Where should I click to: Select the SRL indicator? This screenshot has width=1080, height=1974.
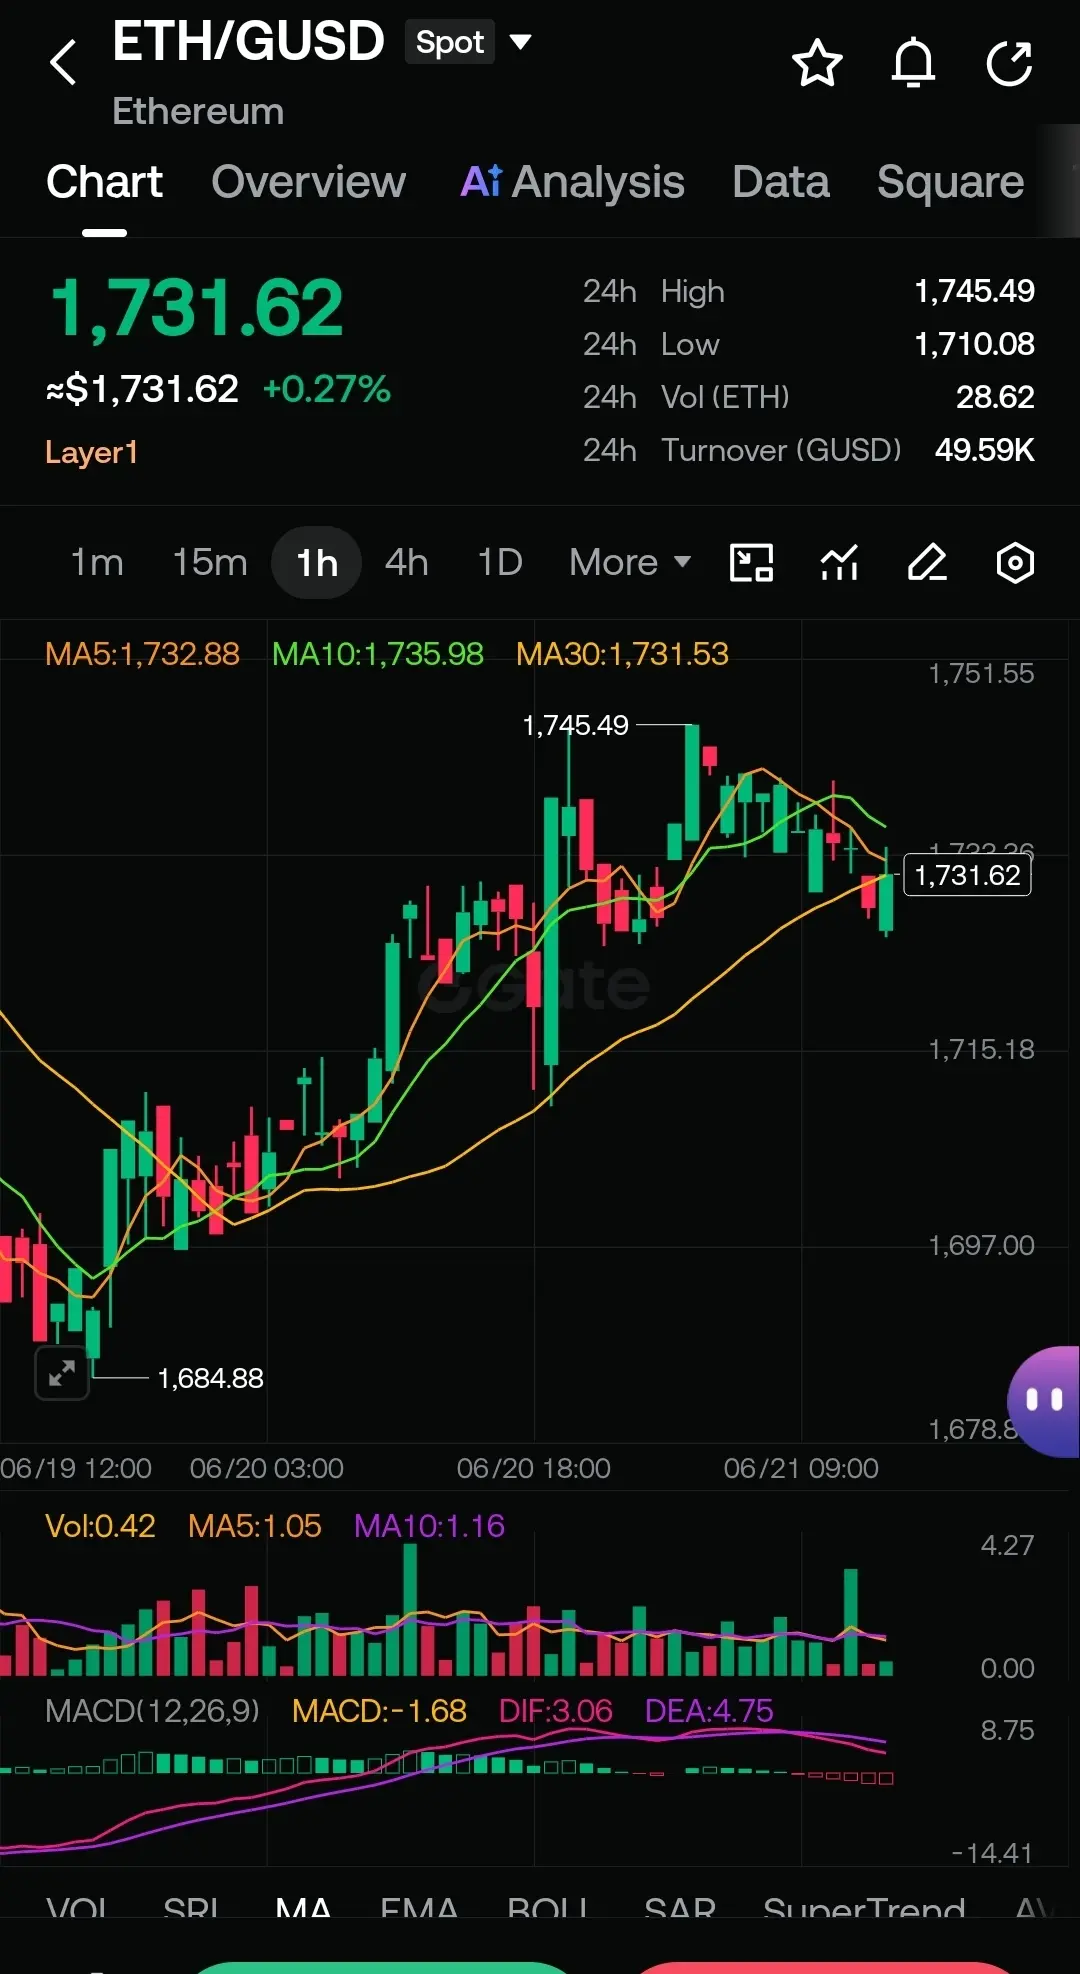(x=191, y=1908)
